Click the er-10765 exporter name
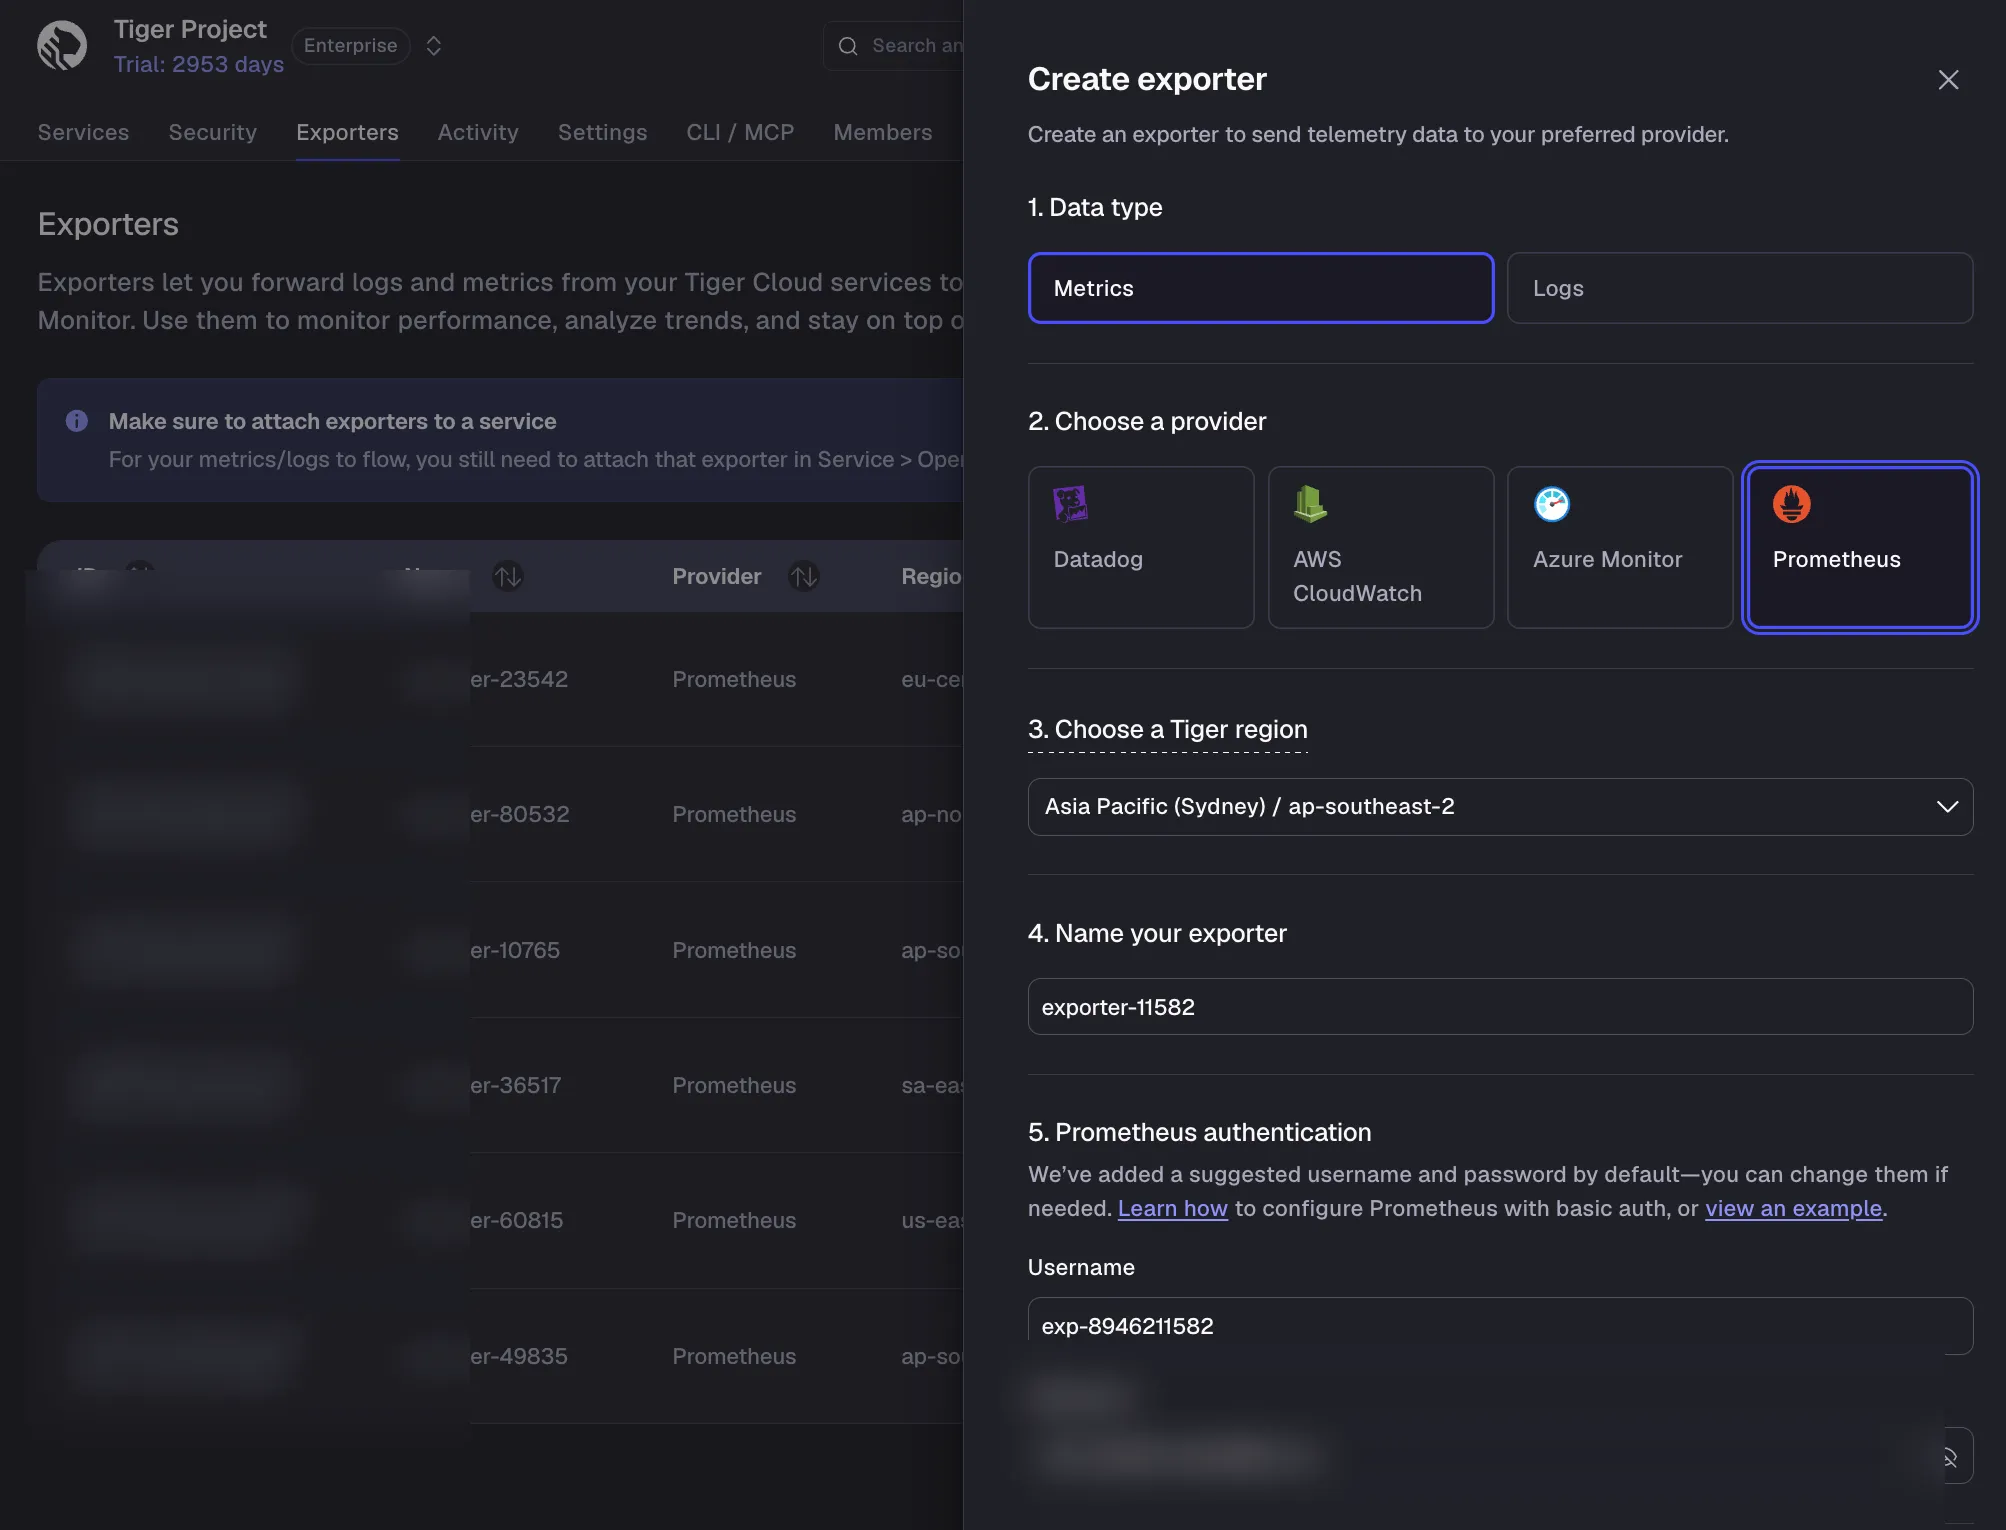The width and height of the screenshot is (2006, 1530). tap(515, 950)
